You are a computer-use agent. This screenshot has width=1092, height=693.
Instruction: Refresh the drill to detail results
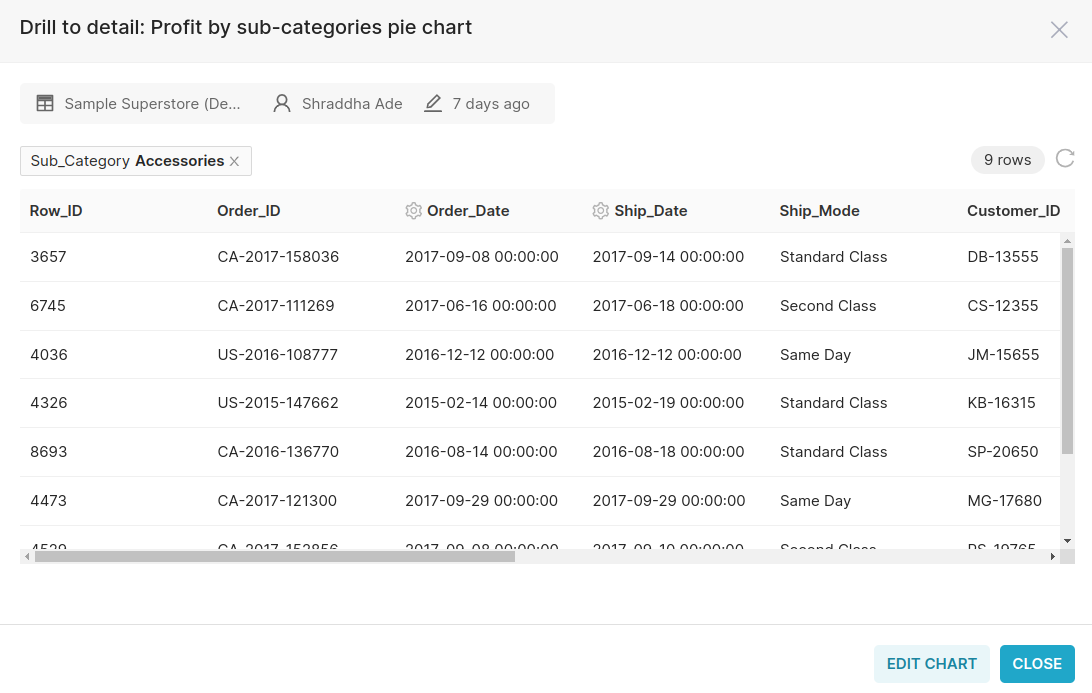(1064, 158)
